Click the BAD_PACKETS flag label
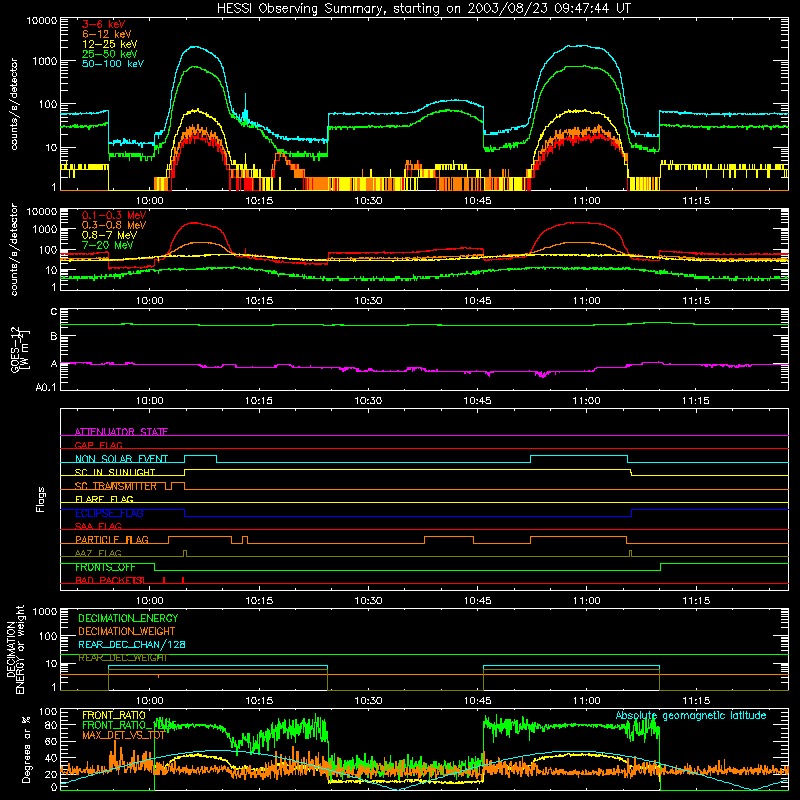Viewport: 800px width, 800px height. point(110,580)
